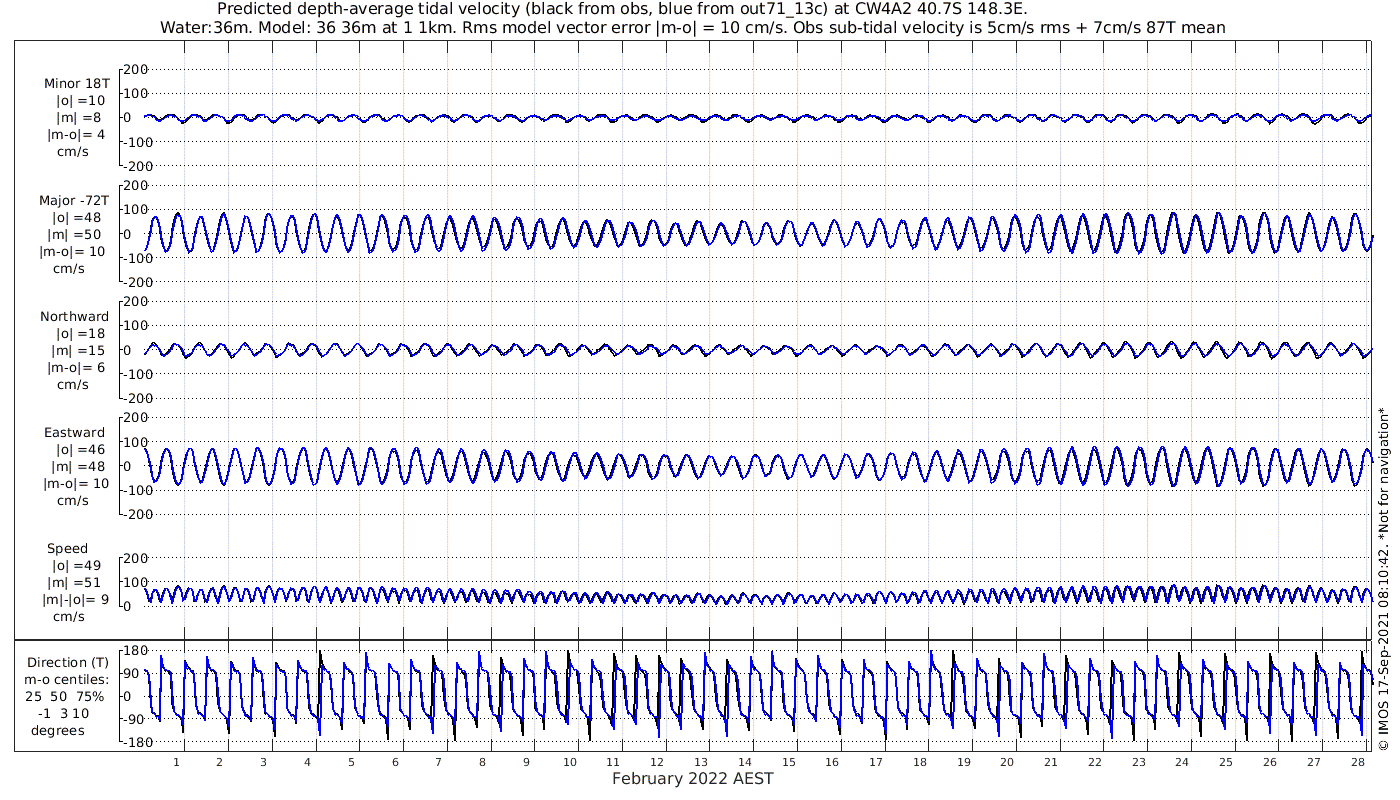Click the '-180' tick on Direction axis
This screenshot has height=800, width=1400.
pyautogui.click(x=134, y=743)
